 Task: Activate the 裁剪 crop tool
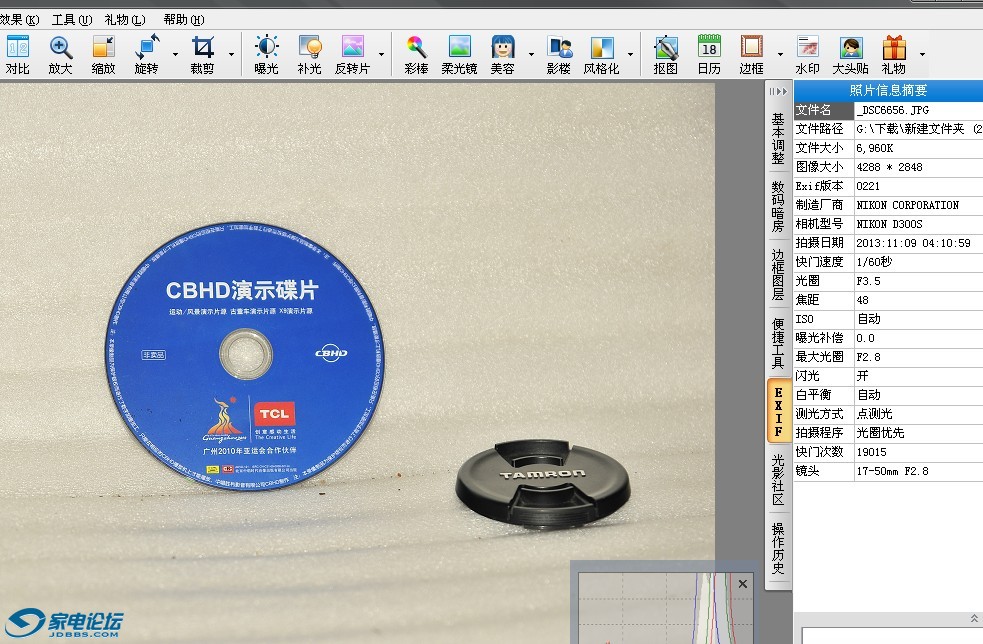(x=202, y=55)
